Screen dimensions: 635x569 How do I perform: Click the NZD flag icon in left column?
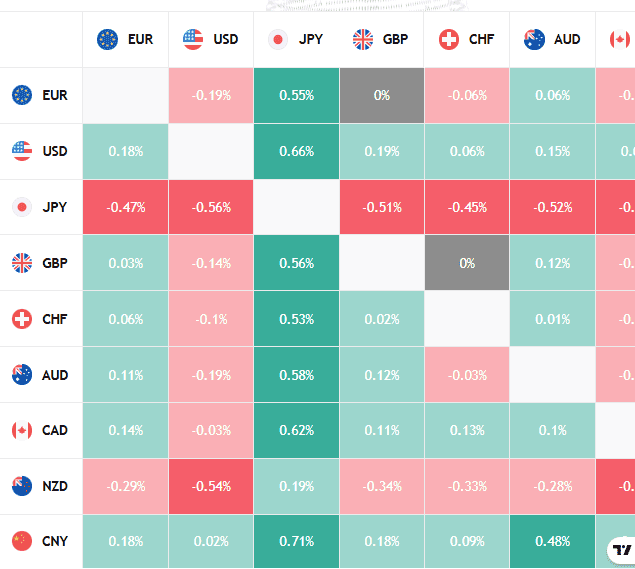coord(21,486)
